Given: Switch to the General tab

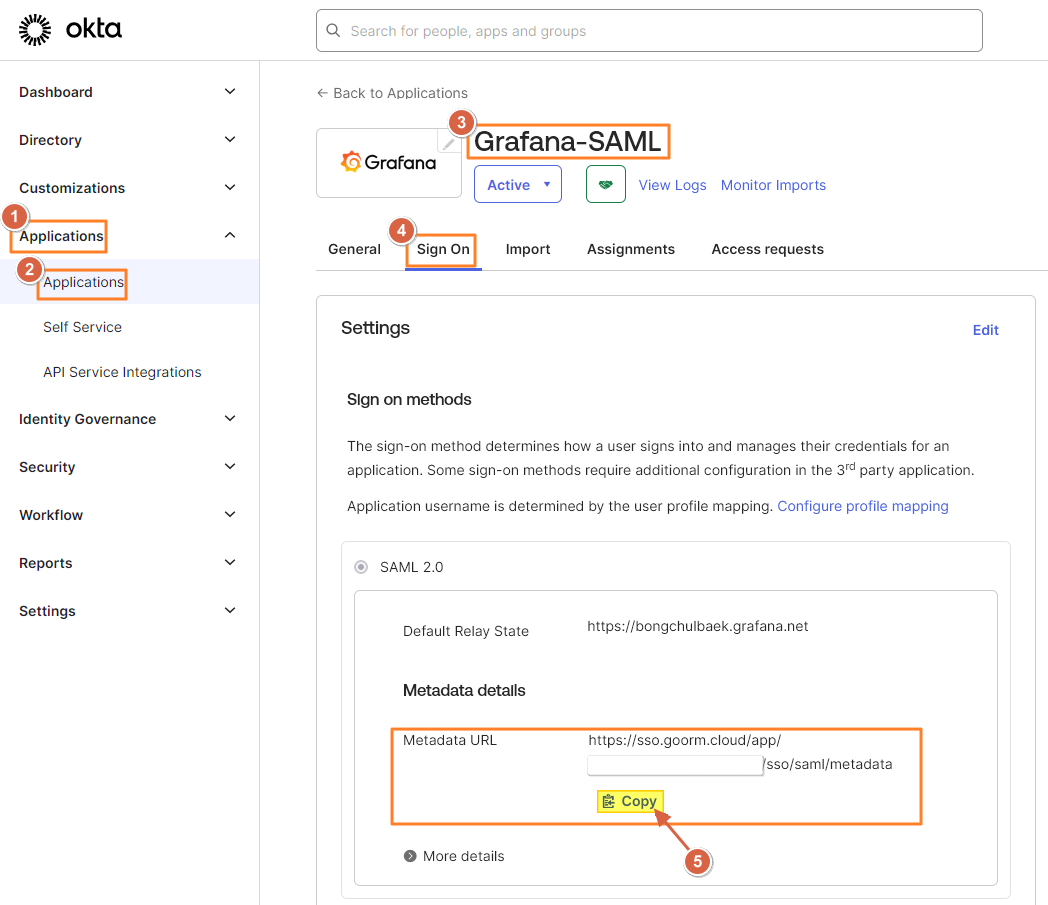Looking at the screenshot, I should pyautogui.click(x=354, y=249).
